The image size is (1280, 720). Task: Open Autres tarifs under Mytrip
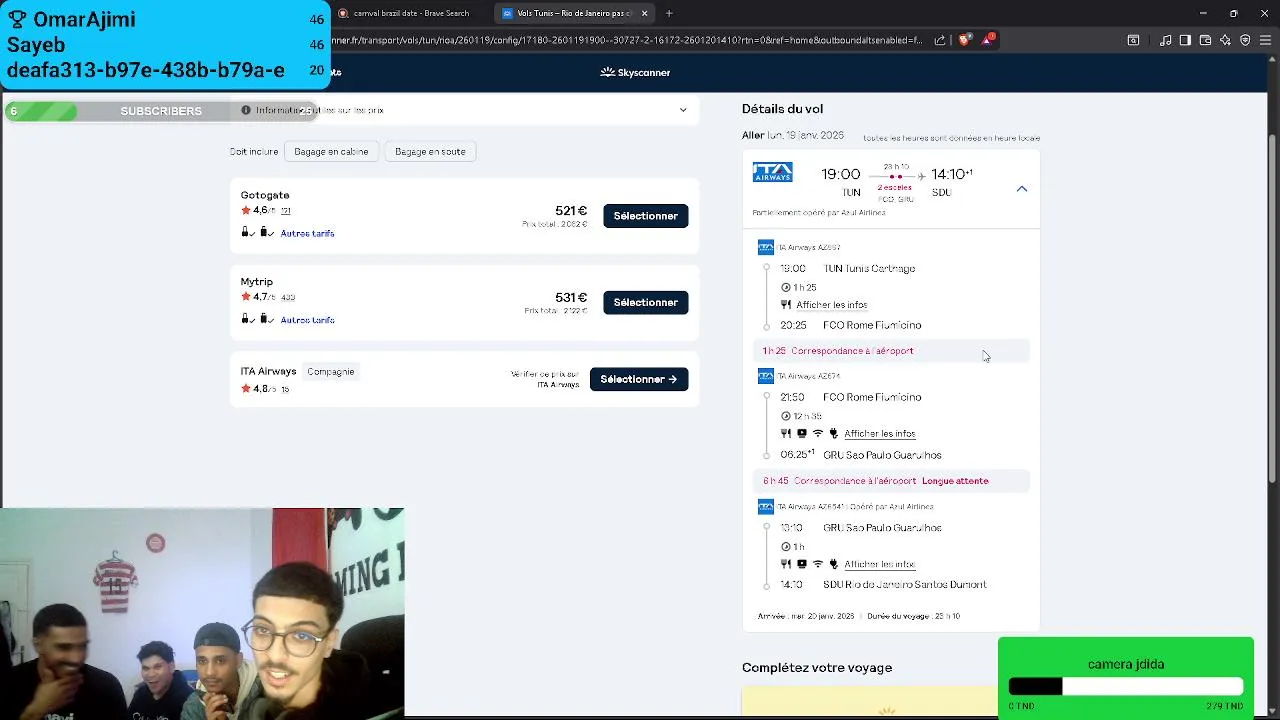[x=307, y=320]
